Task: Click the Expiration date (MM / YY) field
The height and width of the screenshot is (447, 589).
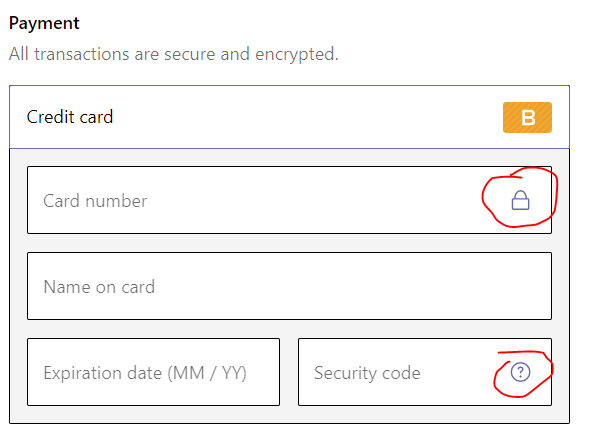Action: coord(153,372)
